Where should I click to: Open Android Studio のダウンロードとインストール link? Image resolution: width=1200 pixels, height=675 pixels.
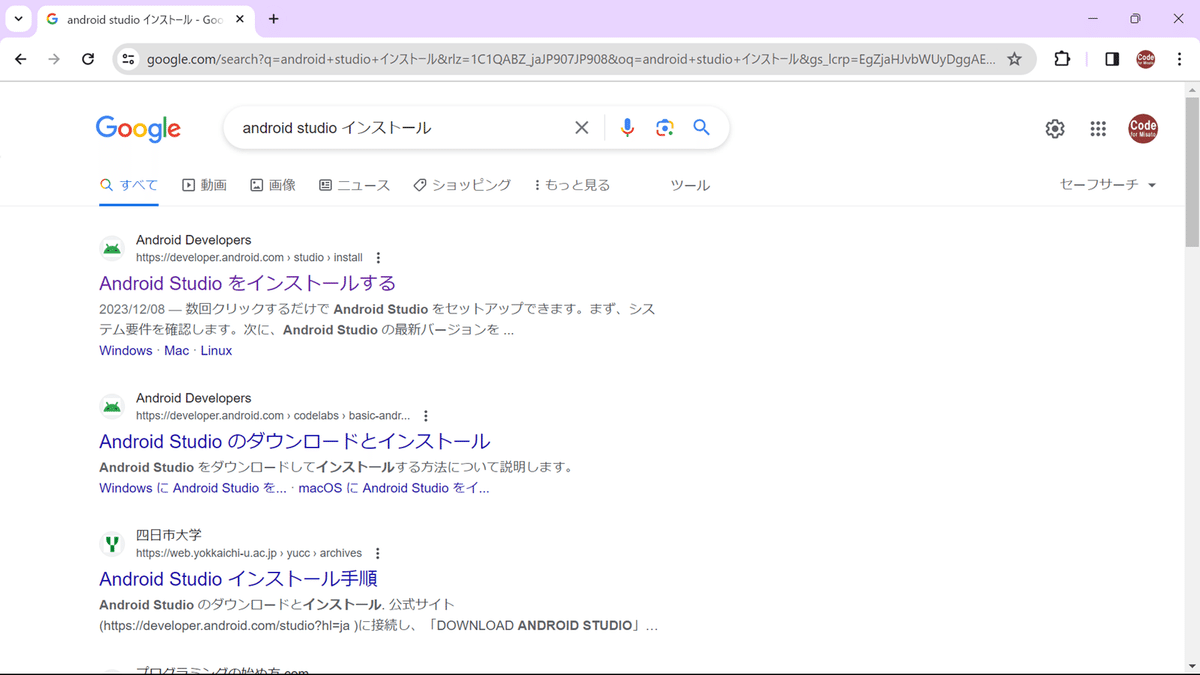click(295, 441)
